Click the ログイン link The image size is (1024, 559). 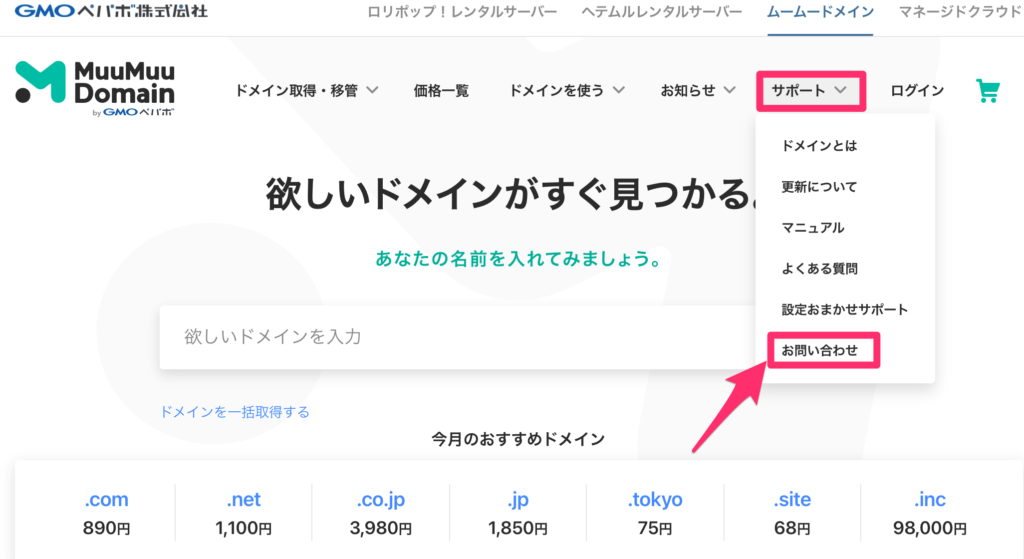click(x=917, y=91)
